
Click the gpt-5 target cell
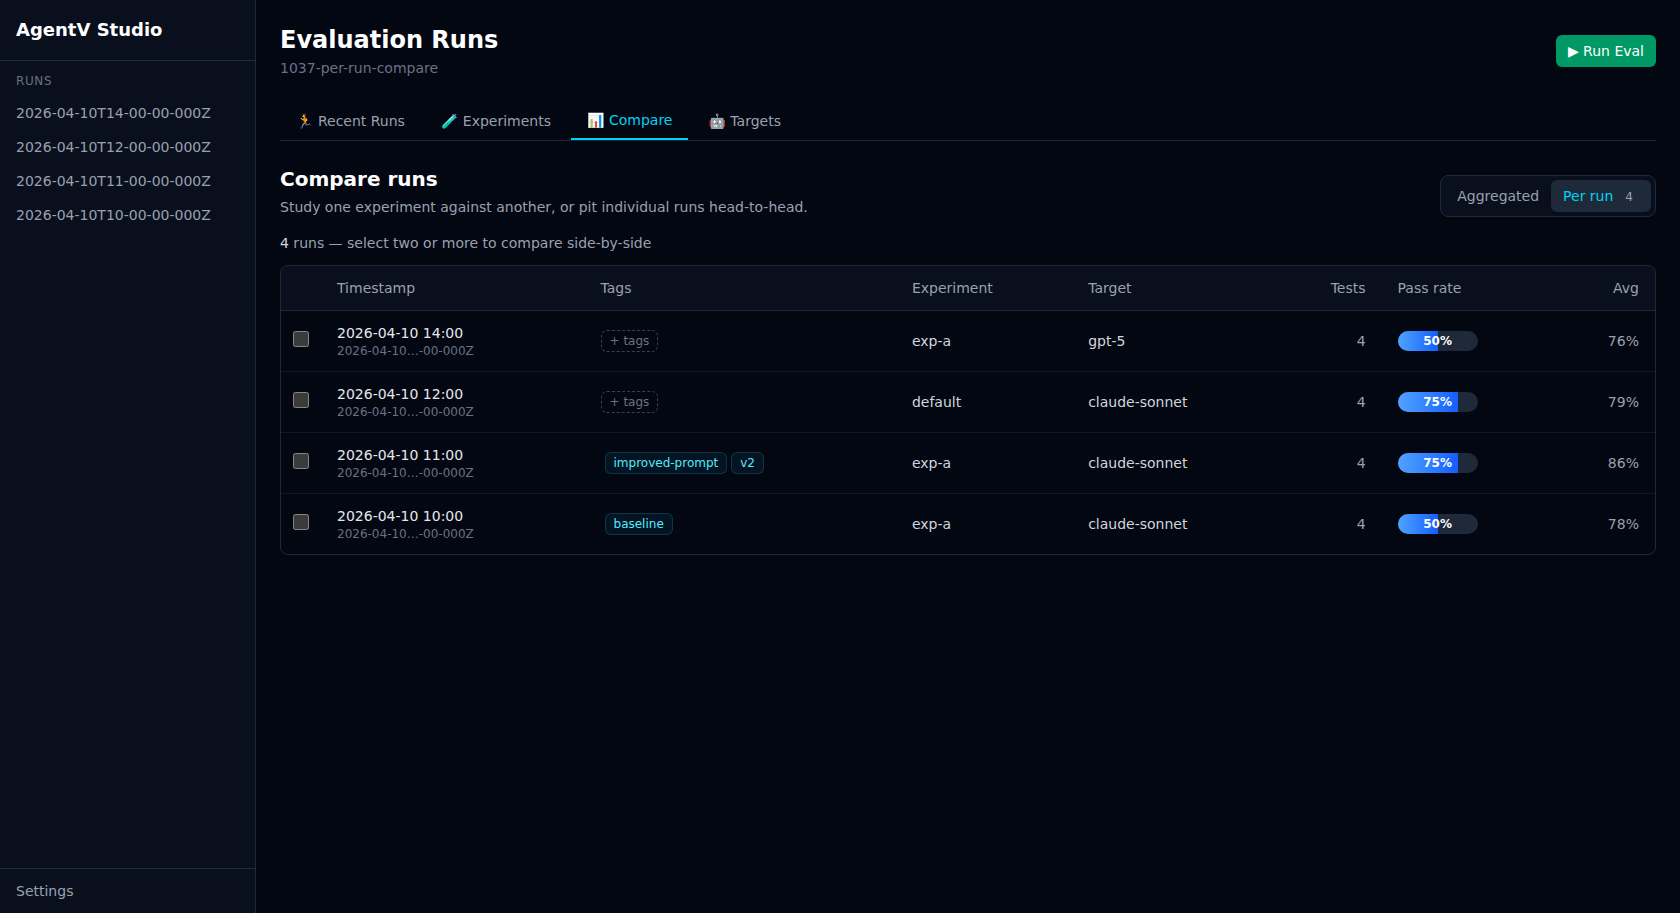tap(1106, 341)
